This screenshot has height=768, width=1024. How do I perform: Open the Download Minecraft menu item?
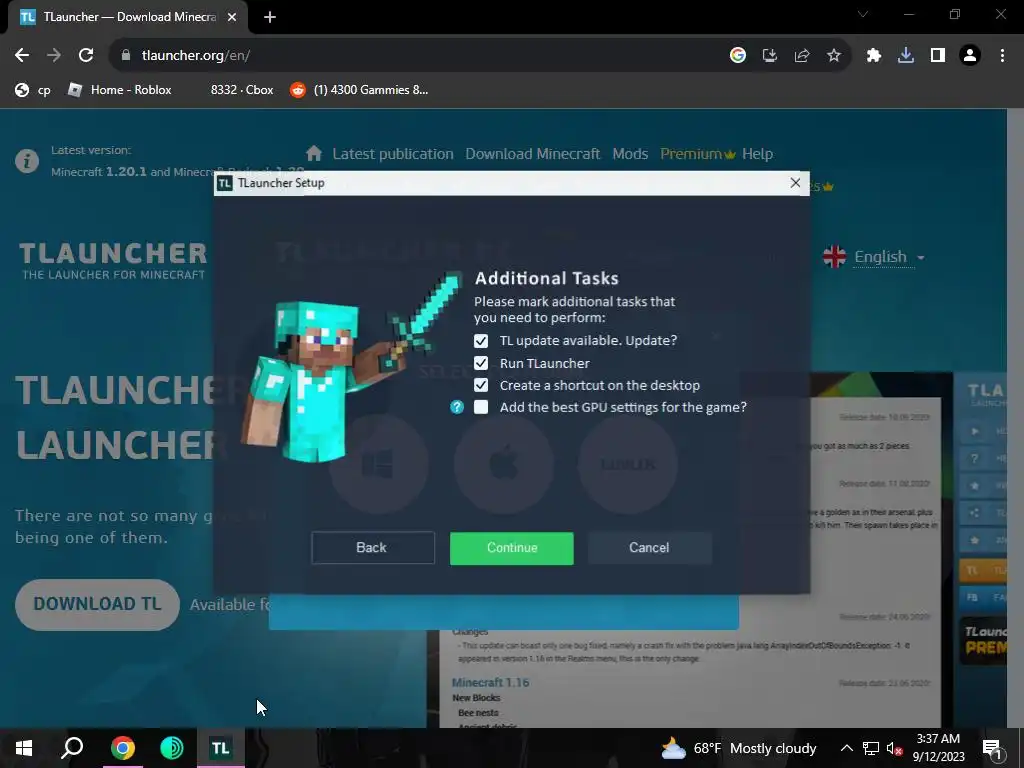tap(532, 154)
